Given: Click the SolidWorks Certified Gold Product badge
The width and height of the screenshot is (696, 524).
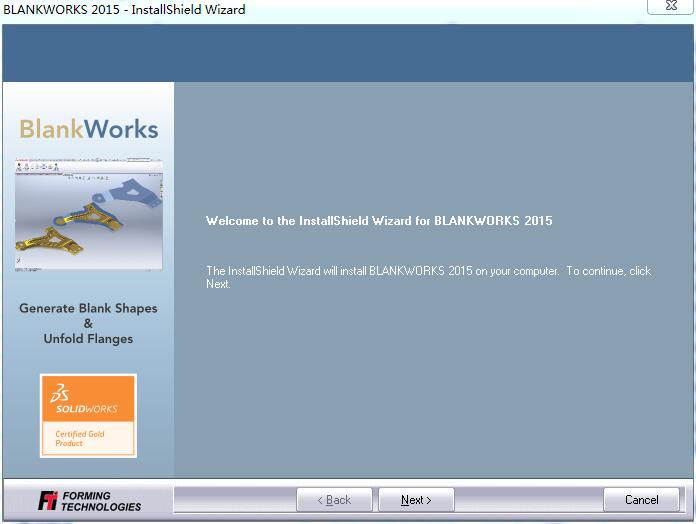Looking at the screenshot, I should pos(88,416).
